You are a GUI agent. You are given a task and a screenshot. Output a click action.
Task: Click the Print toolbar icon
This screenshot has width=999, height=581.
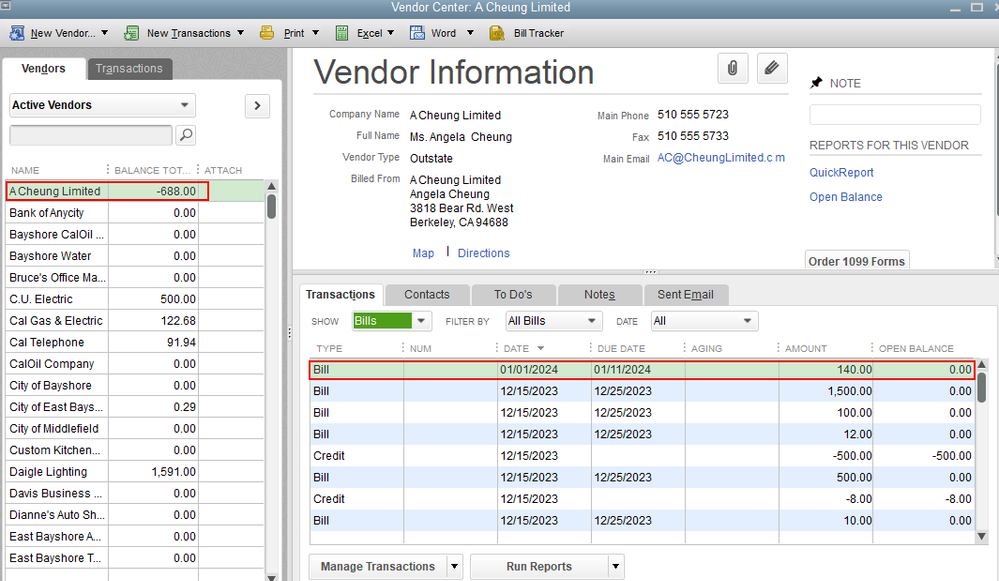coord(267,33)
